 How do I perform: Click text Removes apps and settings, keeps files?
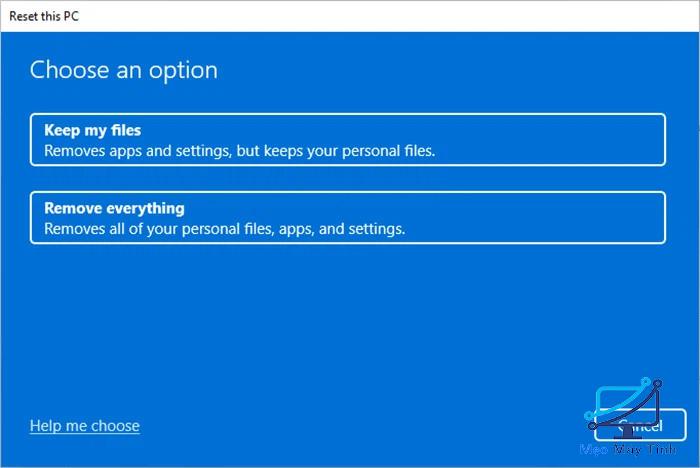click(239, 151)
